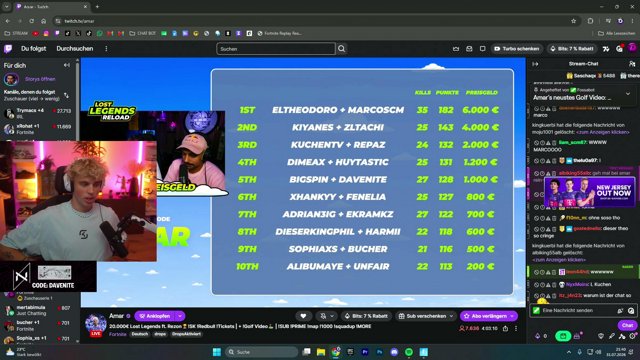Open the emote picker in chat input

click(631, 311)
